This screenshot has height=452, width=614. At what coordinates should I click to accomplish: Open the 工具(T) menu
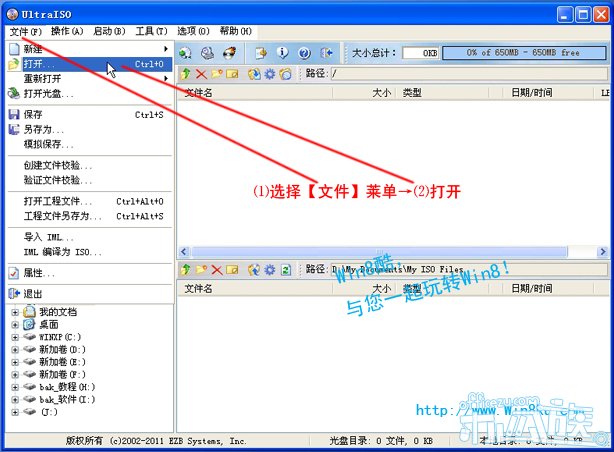[151, 31]
